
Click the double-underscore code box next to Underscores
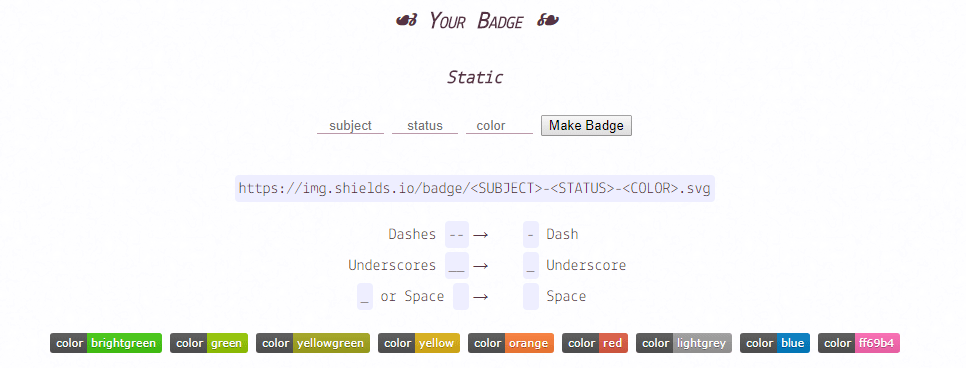tap(457, 266)
